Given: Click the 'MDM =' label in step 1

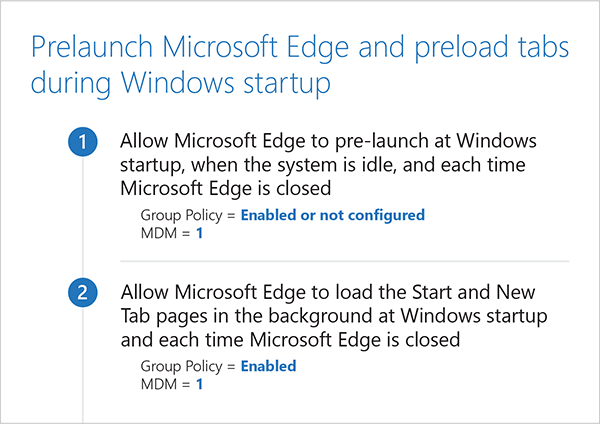Looking at the screenshot, I should click(x=165, y=232).
